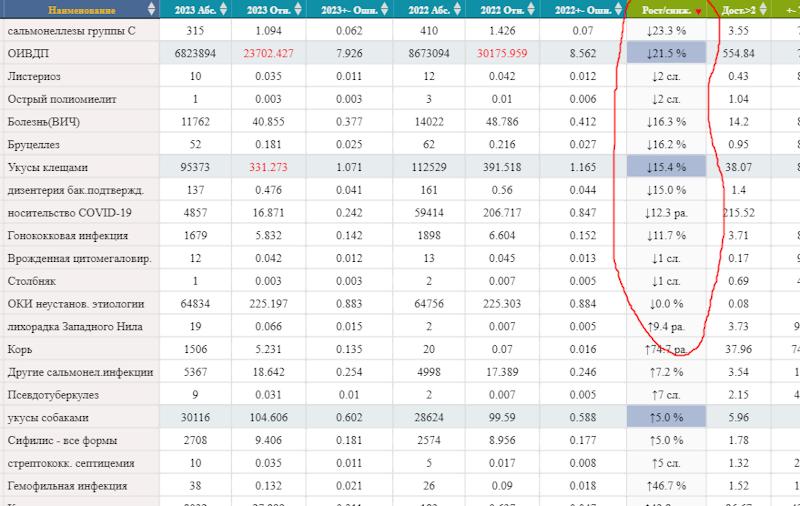Viewport: 800px width, 506px height.
Task: Click sort arrows in 2023 Абс. header
Action: 224,10
